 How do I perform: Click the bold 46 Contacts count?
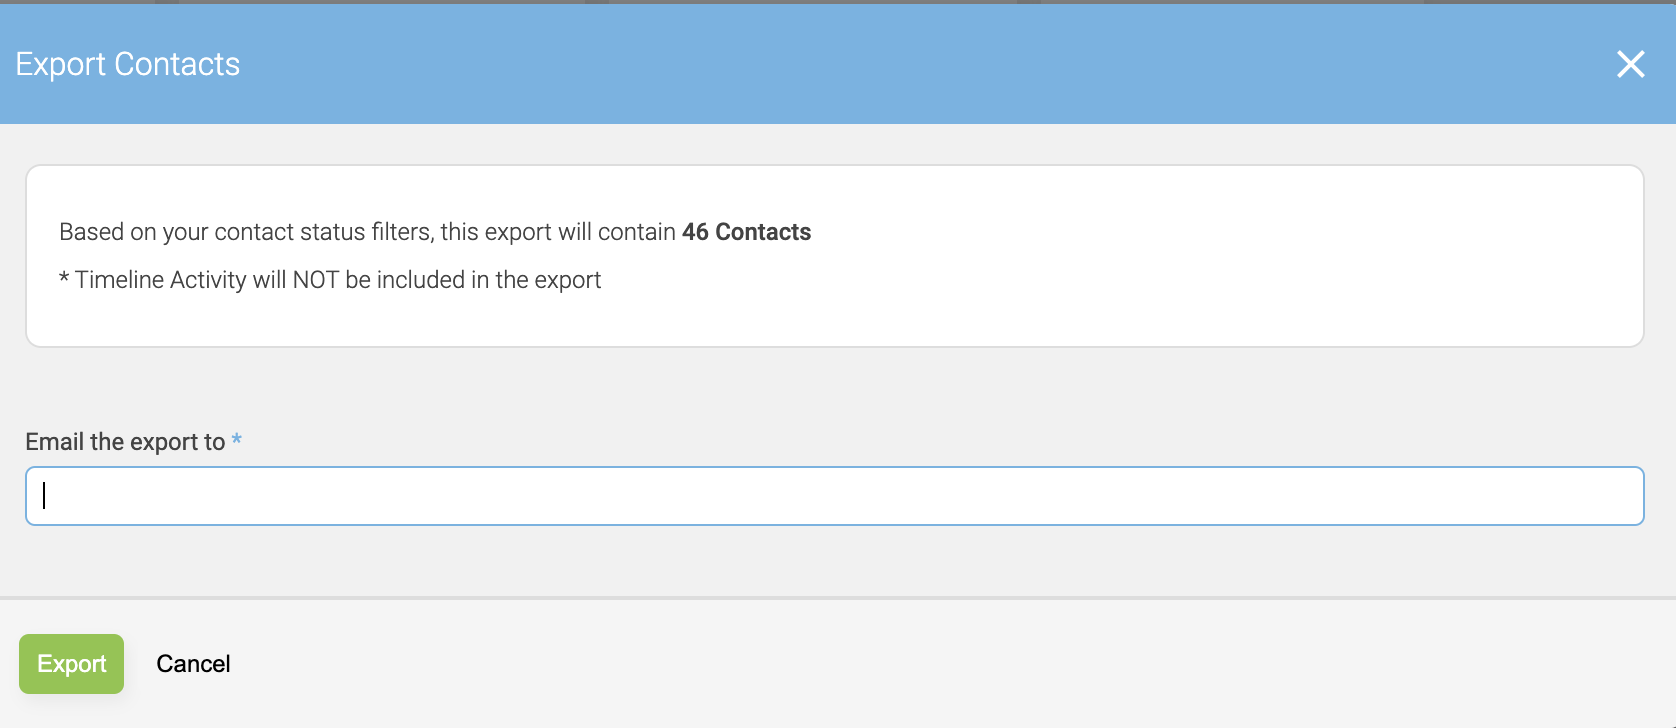(746, 232)
